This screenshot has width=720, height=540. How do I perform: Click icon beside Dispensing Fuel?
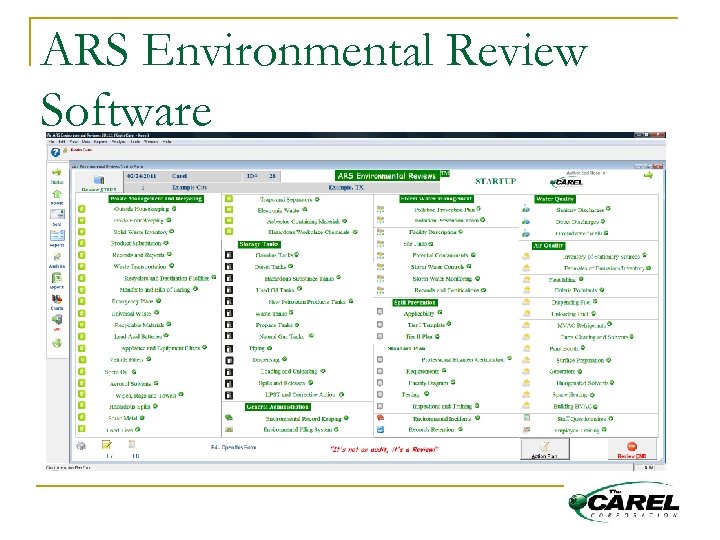tap(526, 302)
